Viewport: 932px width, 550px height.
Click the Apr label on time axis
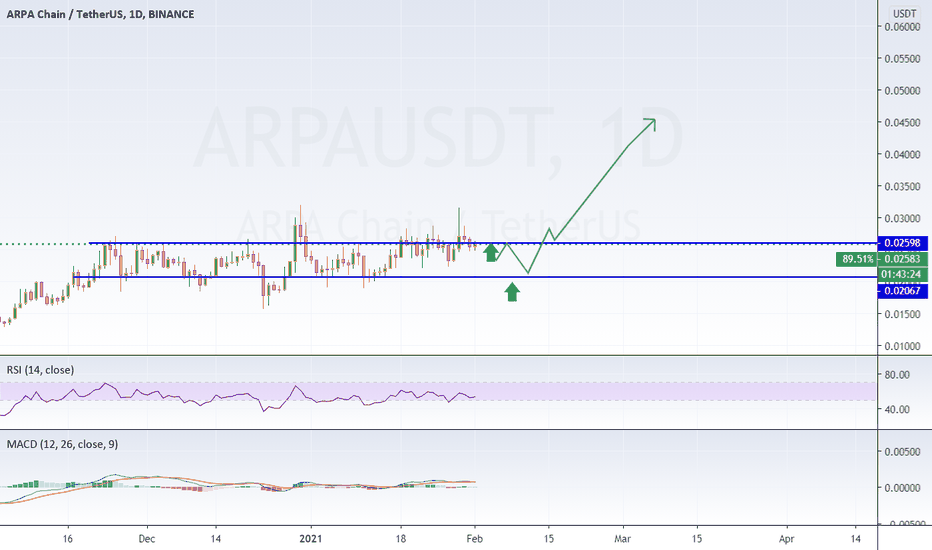point(786,539)
